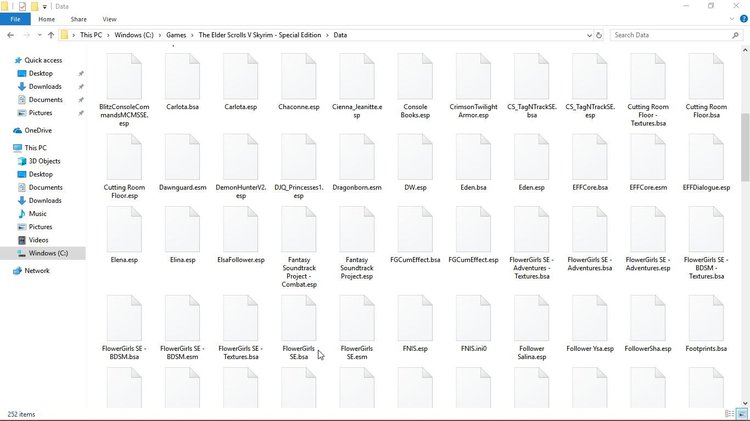Select the FNIS.ini0 file icon
The width and height of the screenshot is (750, 421).
coord(474,318)
